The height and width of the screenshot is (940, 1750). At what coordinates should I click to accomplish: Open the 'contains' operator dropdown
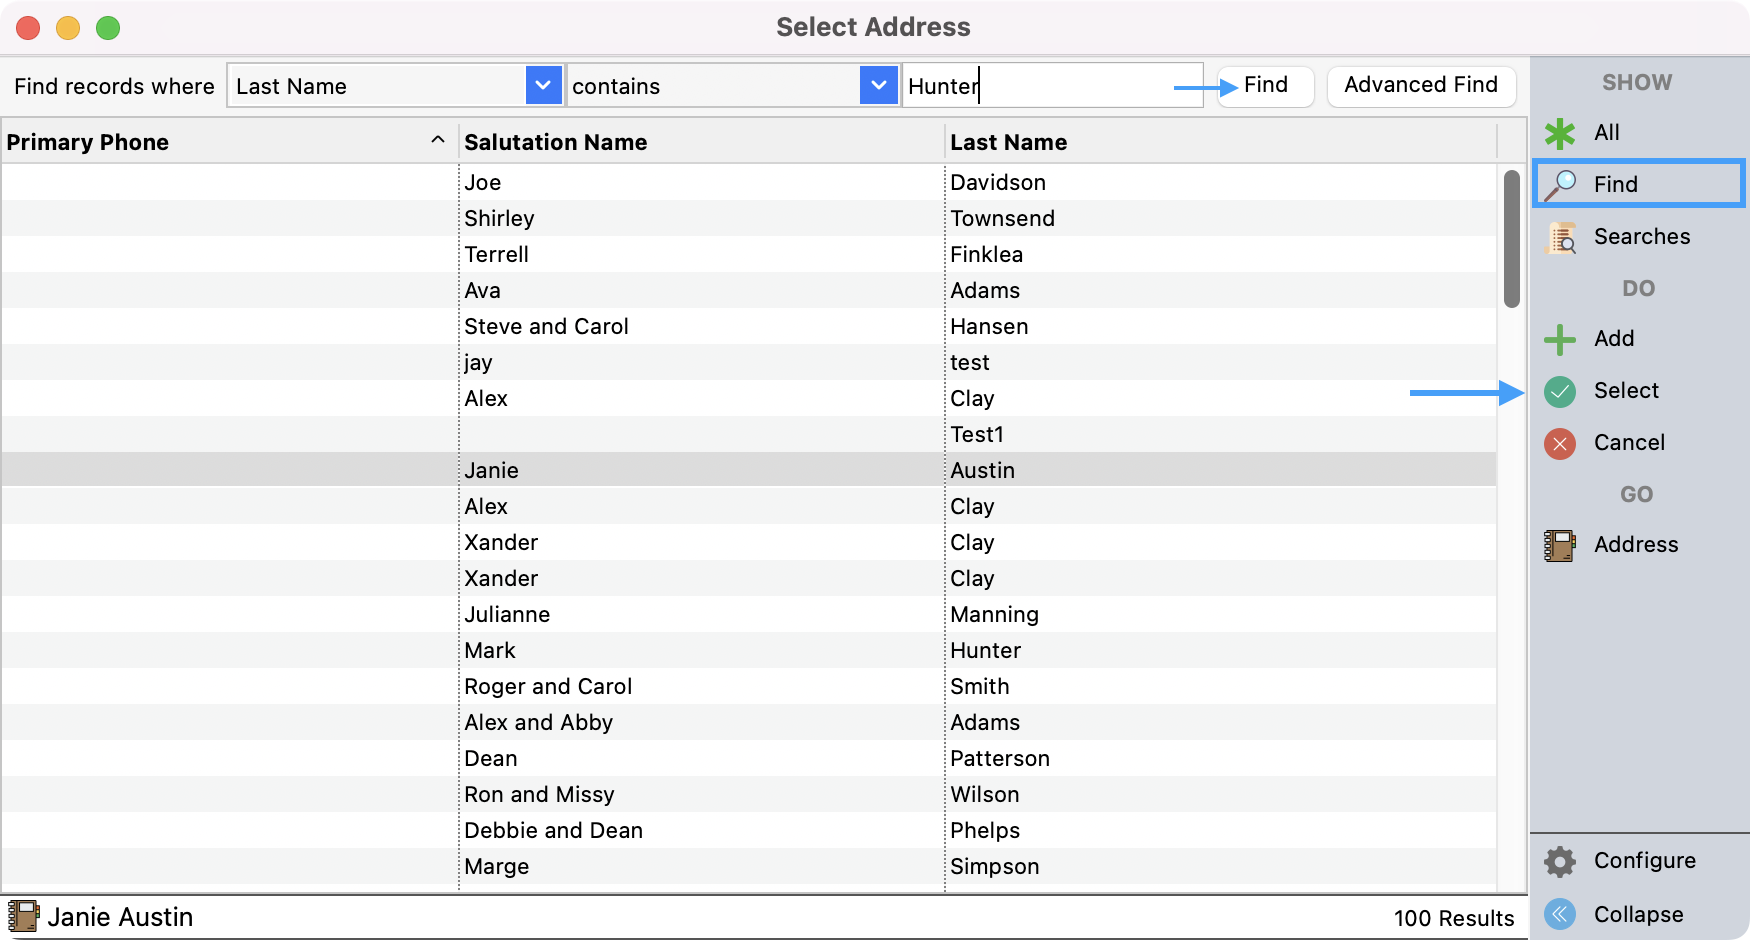tap(877, 86)
